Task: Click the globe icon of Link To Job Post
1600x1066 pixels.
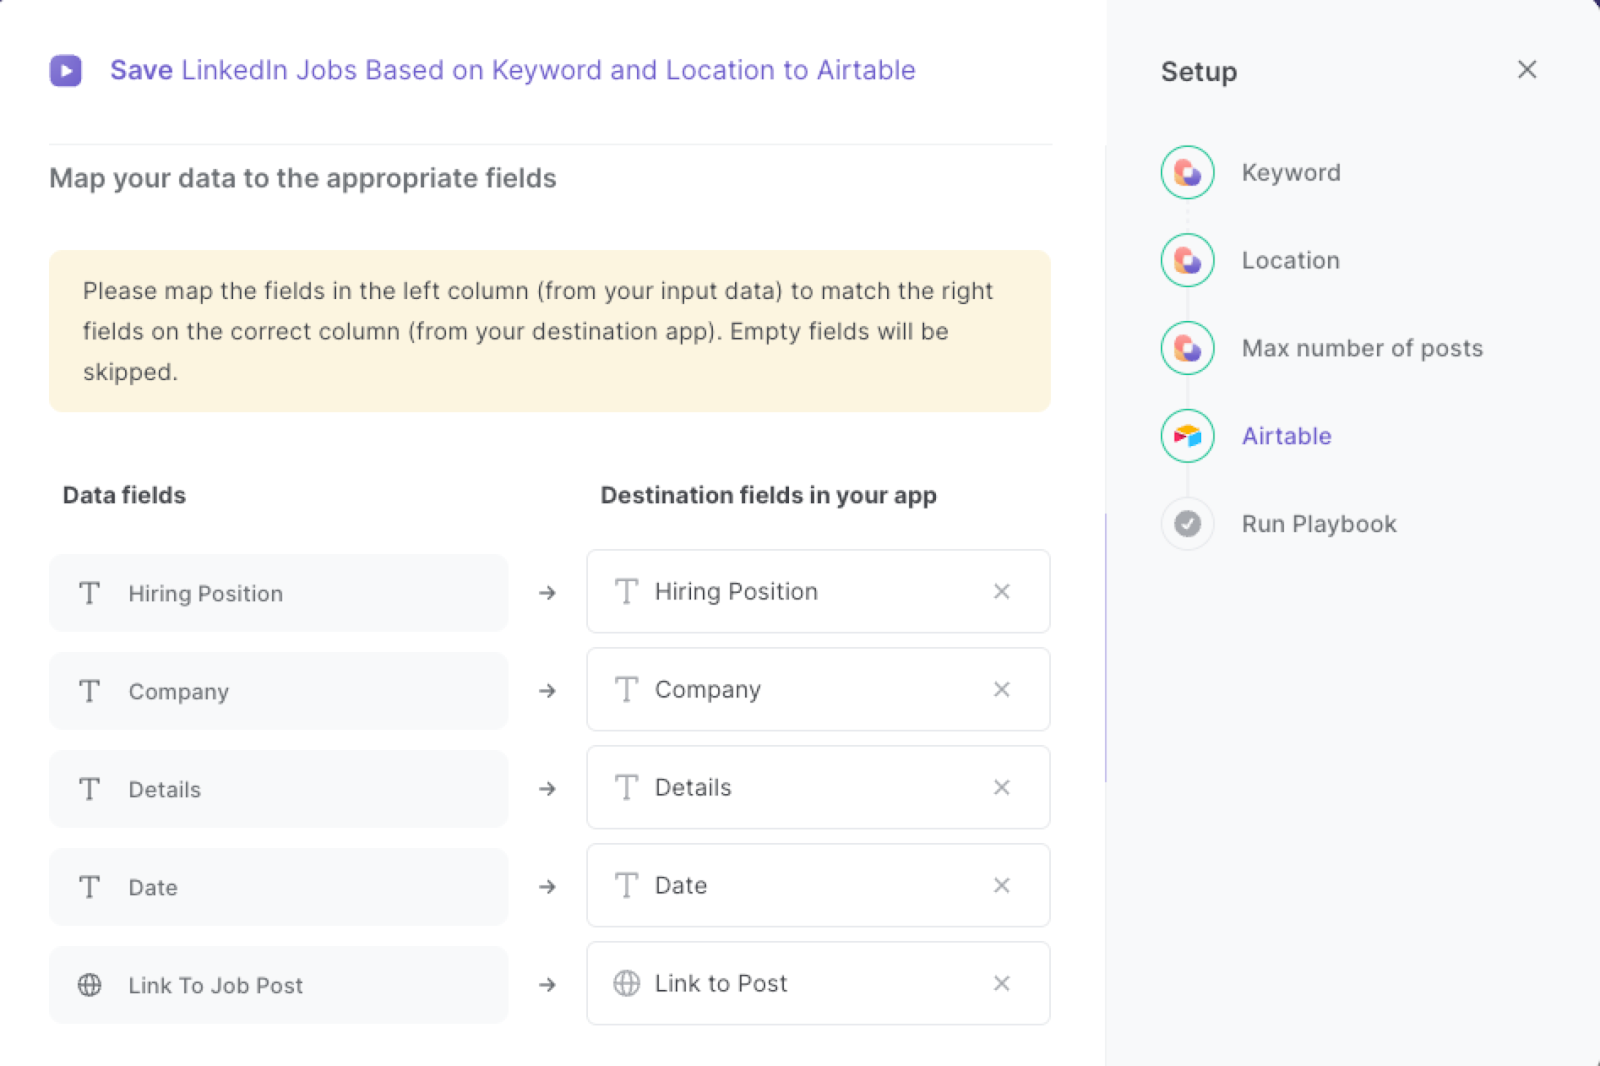Action: 90,986
